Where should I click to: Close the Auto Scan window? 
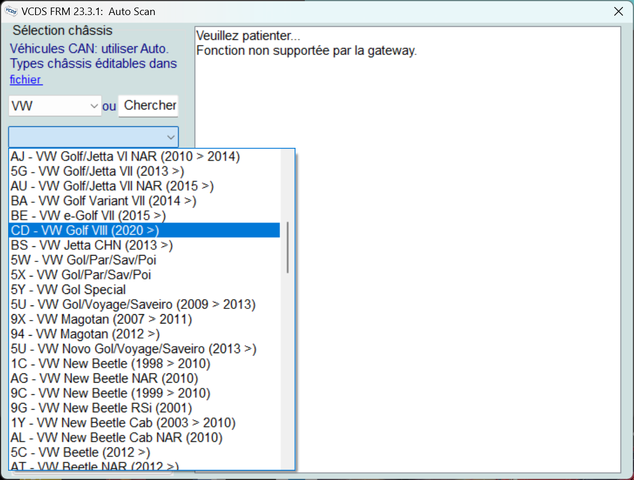click(618, 11)
